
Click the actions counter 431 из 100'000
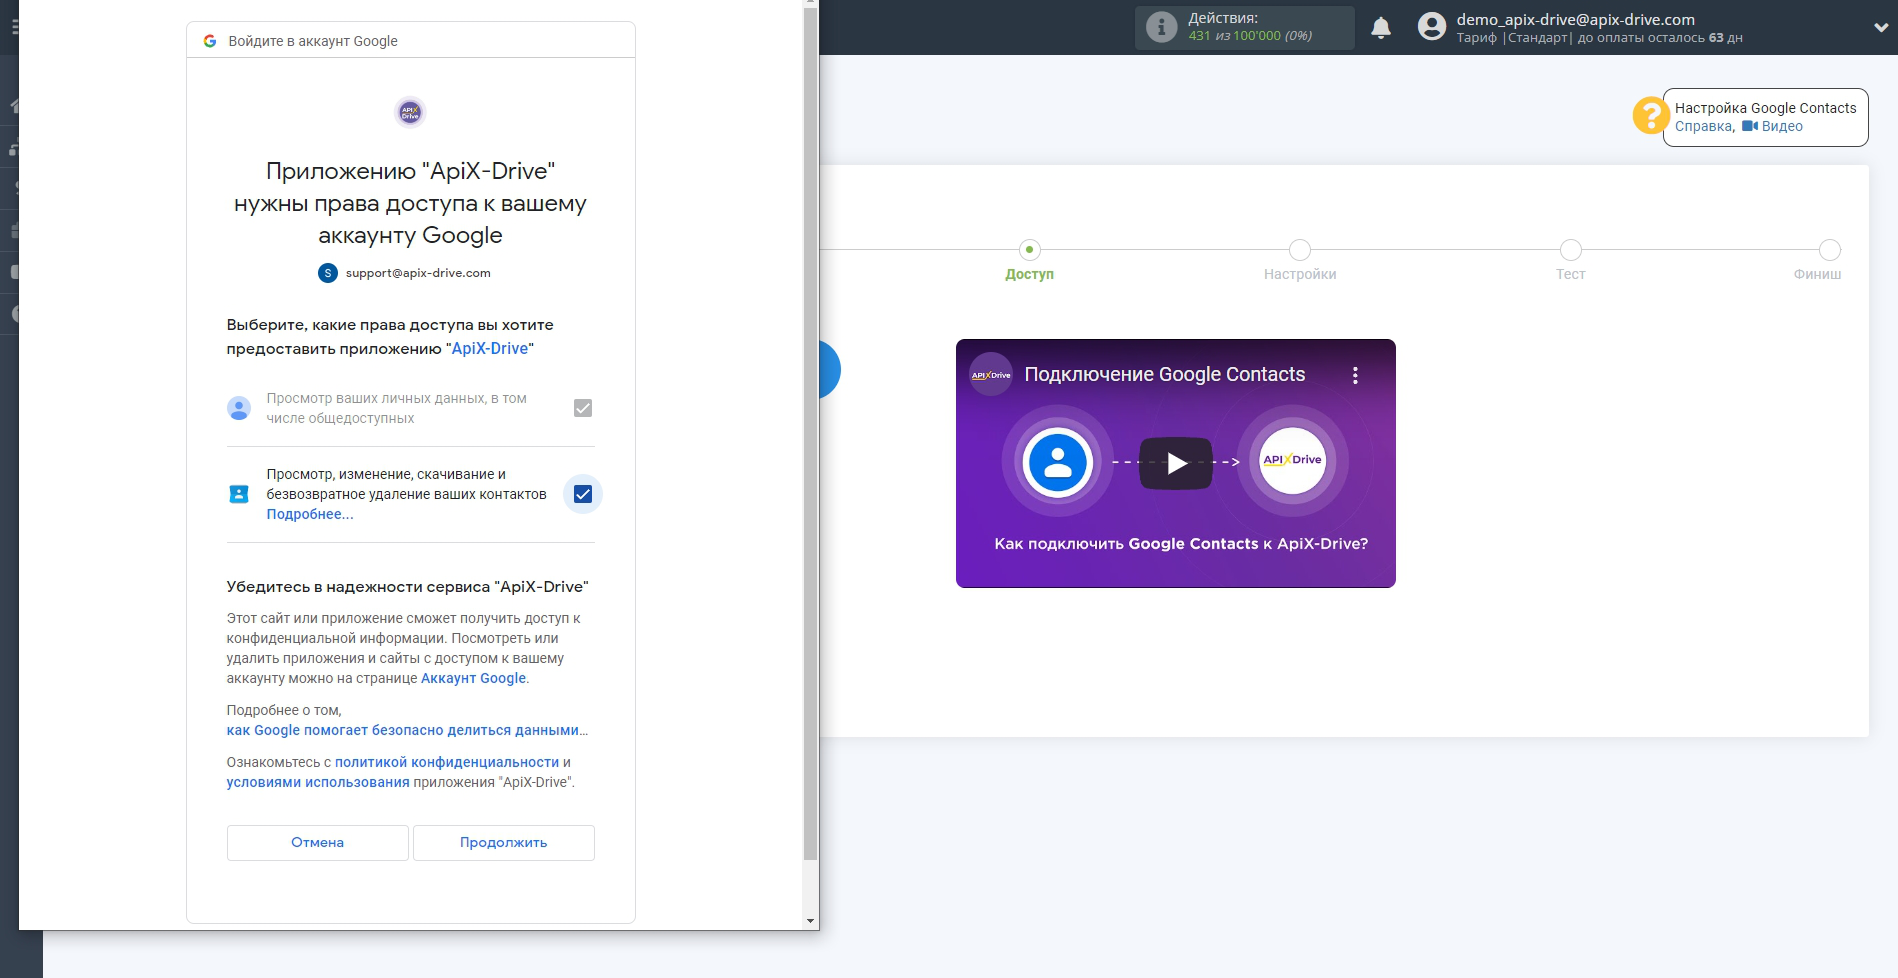pyautogui.click(x=1250, y=36)
